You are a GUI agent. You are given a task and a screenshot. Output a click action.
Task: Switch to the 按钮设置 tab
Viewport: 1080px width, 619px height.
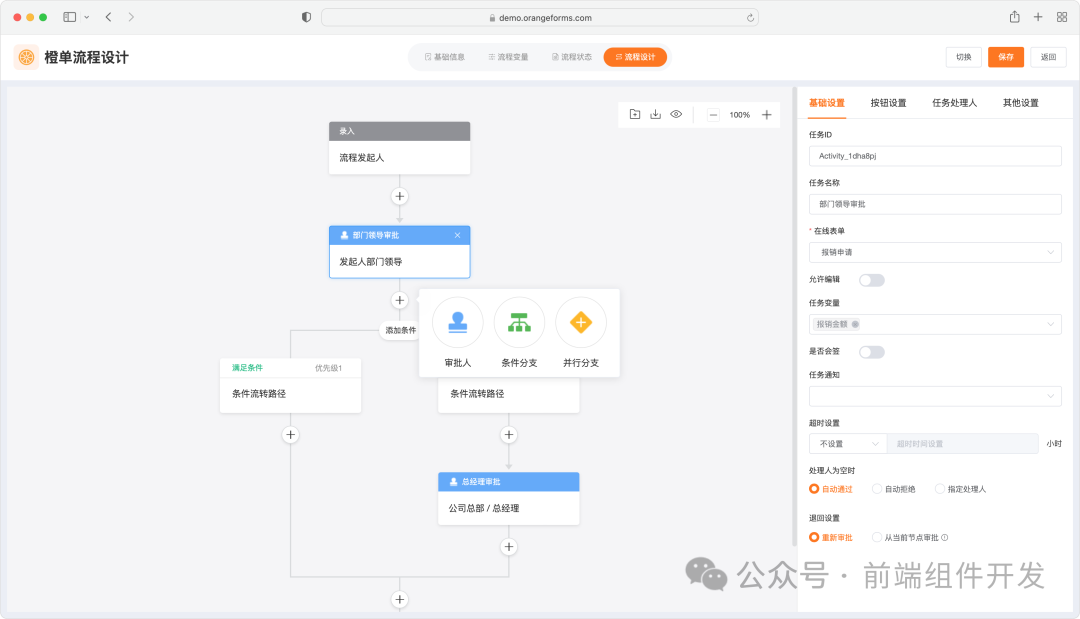pyautogui.click(x=887, y=103)
